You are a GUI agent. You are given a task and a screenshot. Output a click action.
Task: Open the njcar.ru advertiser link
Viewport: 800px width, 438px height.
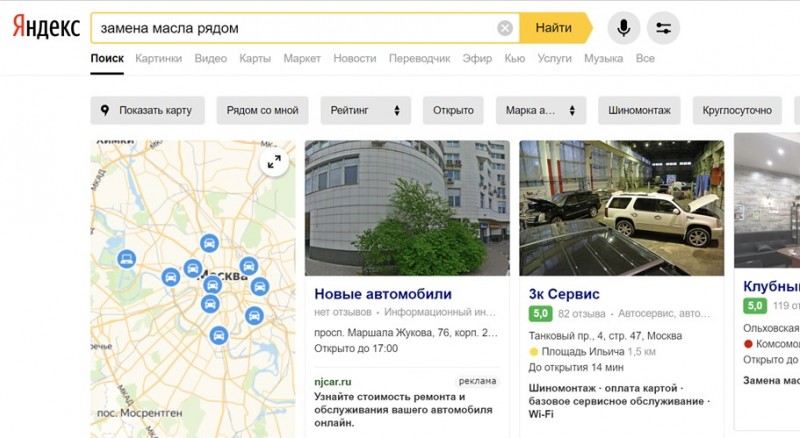pyautogui.click(x=333, y=382)
